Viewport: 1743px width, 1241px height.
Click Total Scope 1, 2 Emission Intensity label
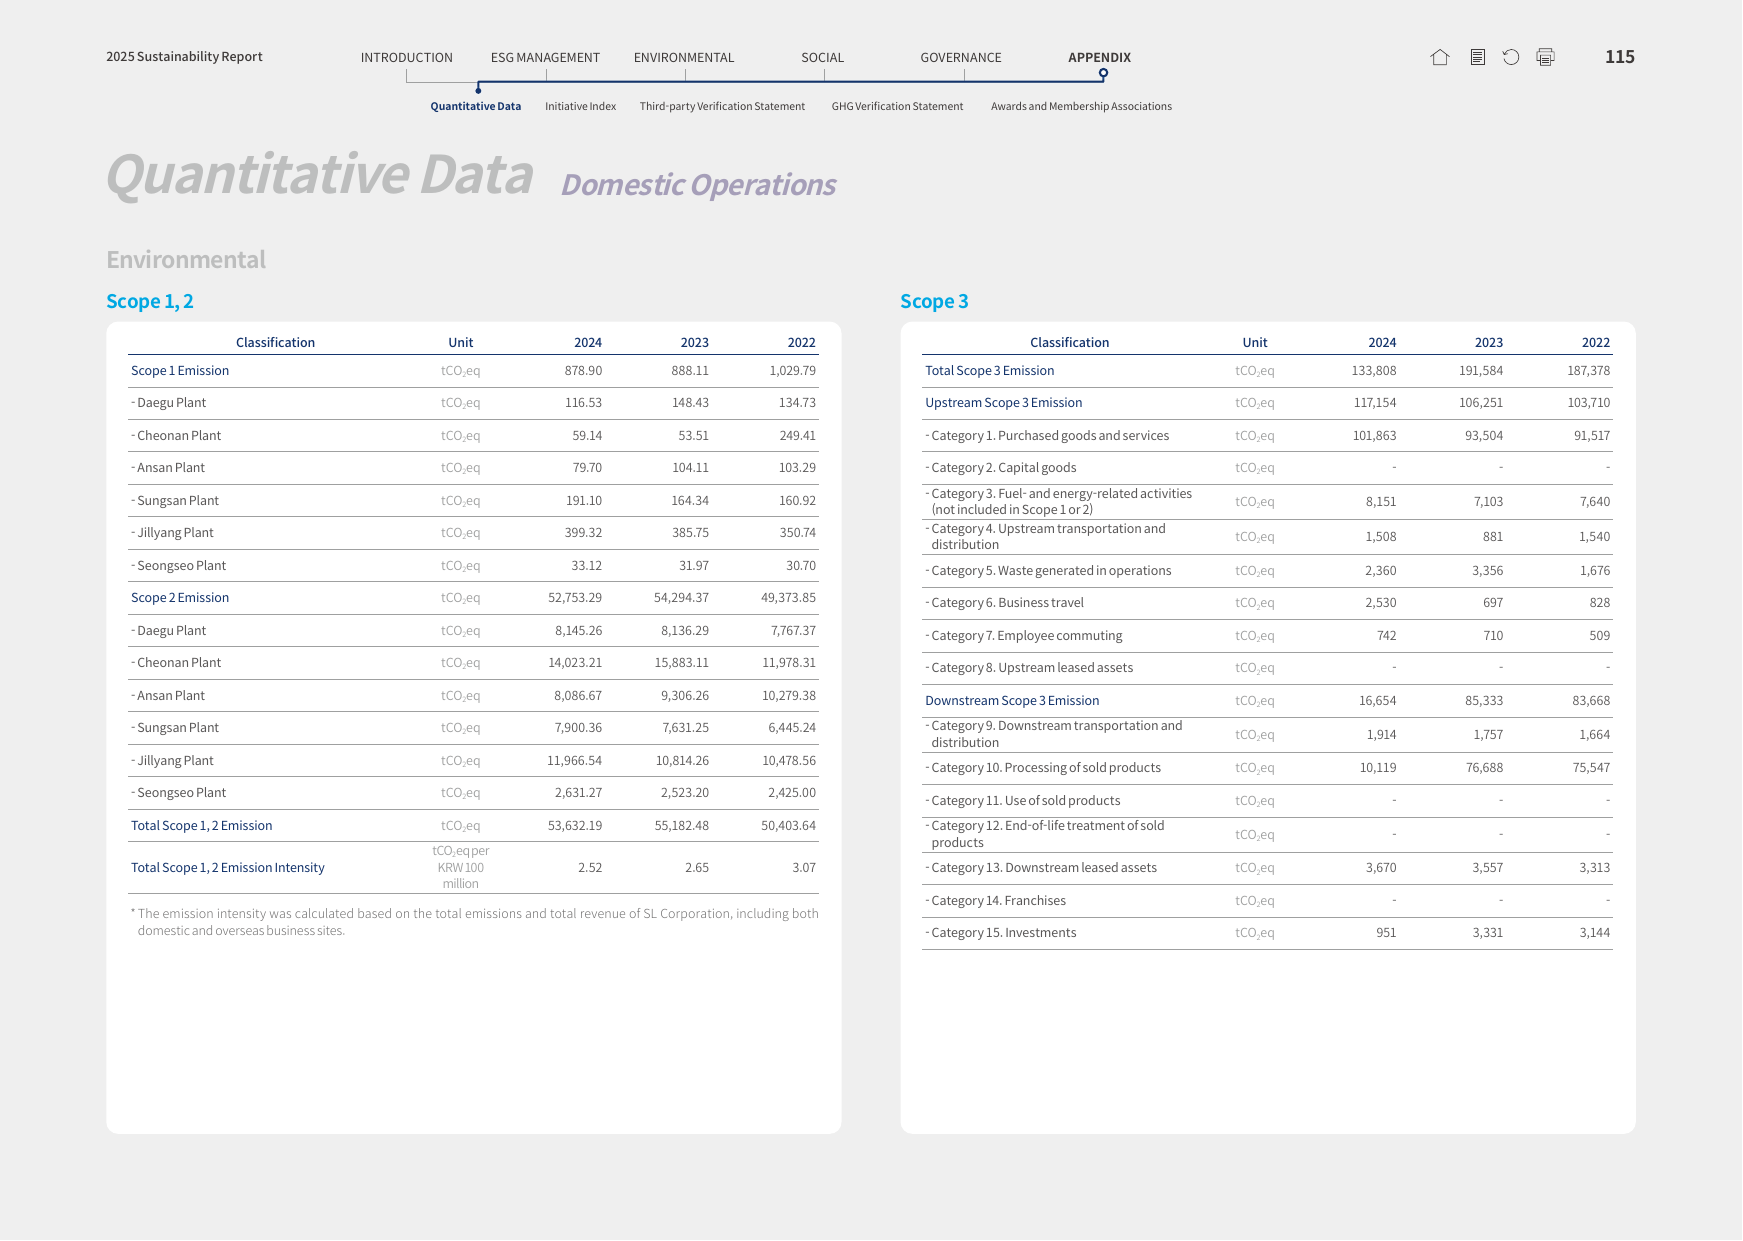click(228, 868)
